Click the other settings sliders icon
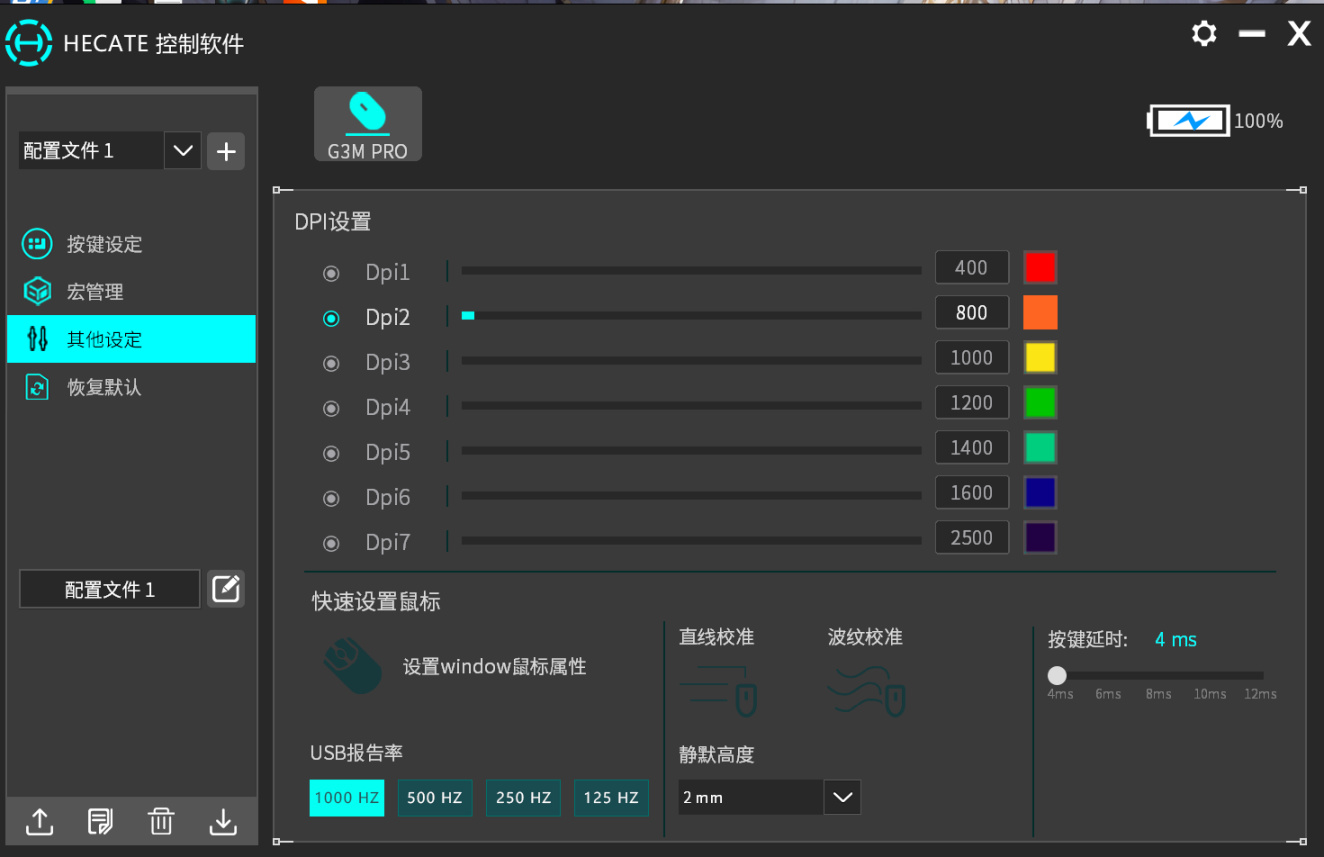 37,339
